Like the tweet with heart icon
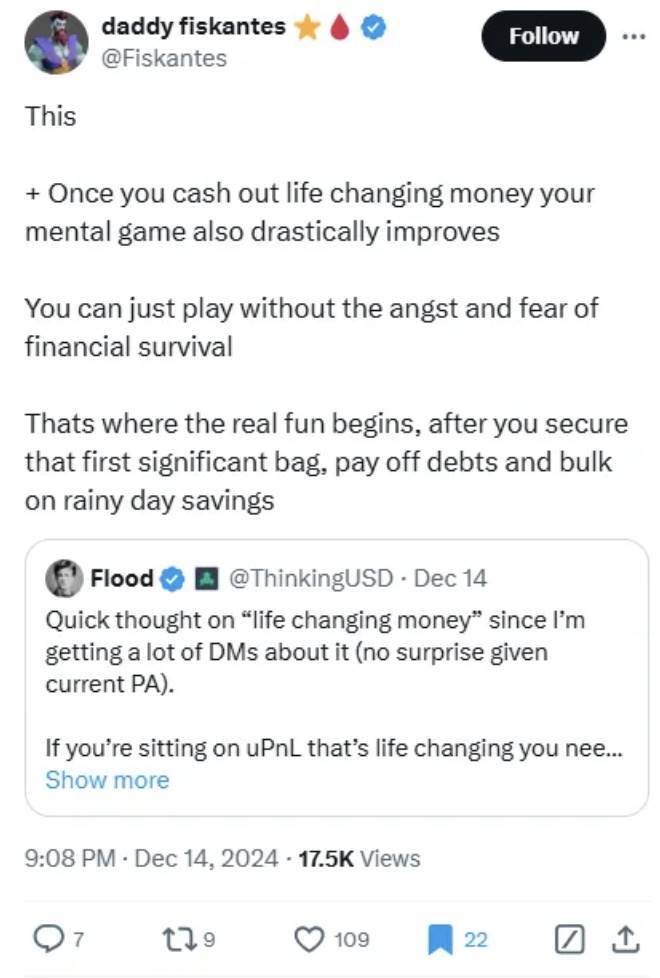 point(309,938)
